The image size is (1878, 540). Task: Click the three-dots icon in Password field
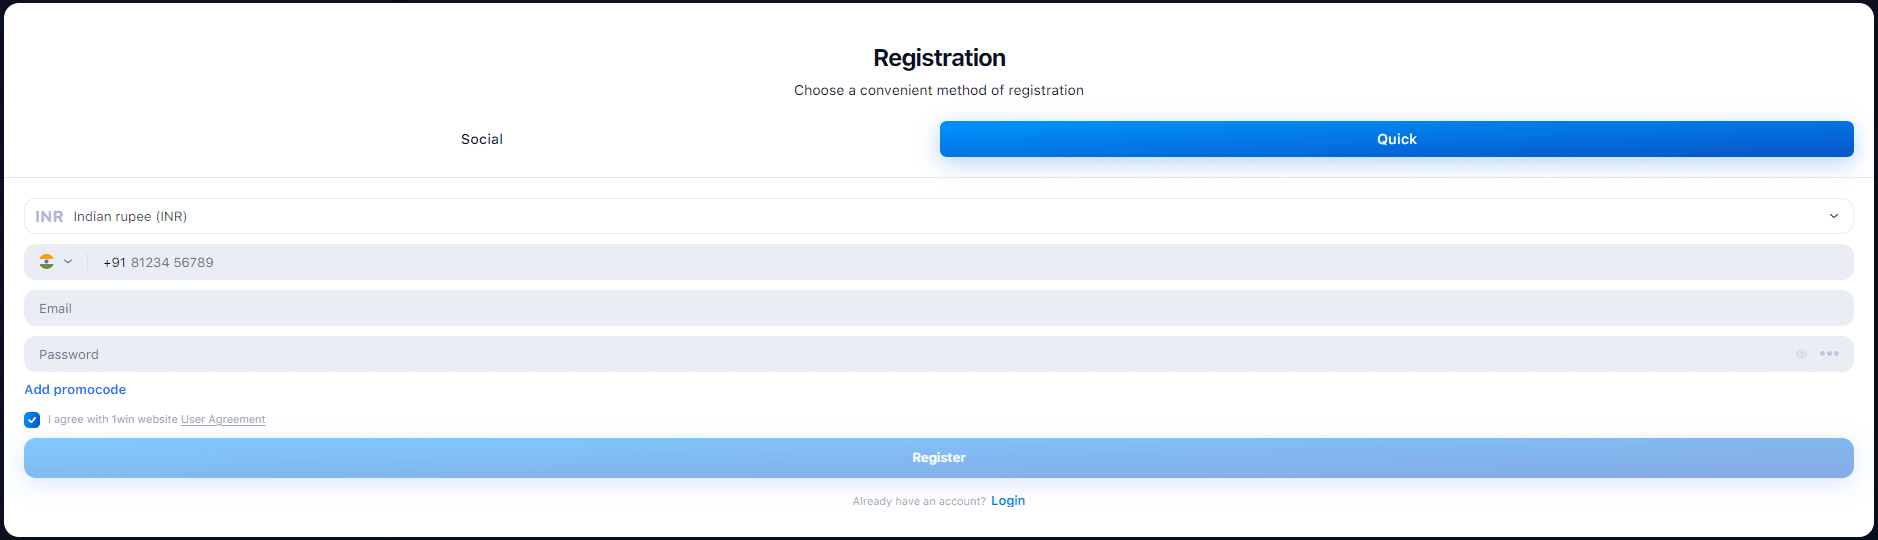tap(1829, 354)
